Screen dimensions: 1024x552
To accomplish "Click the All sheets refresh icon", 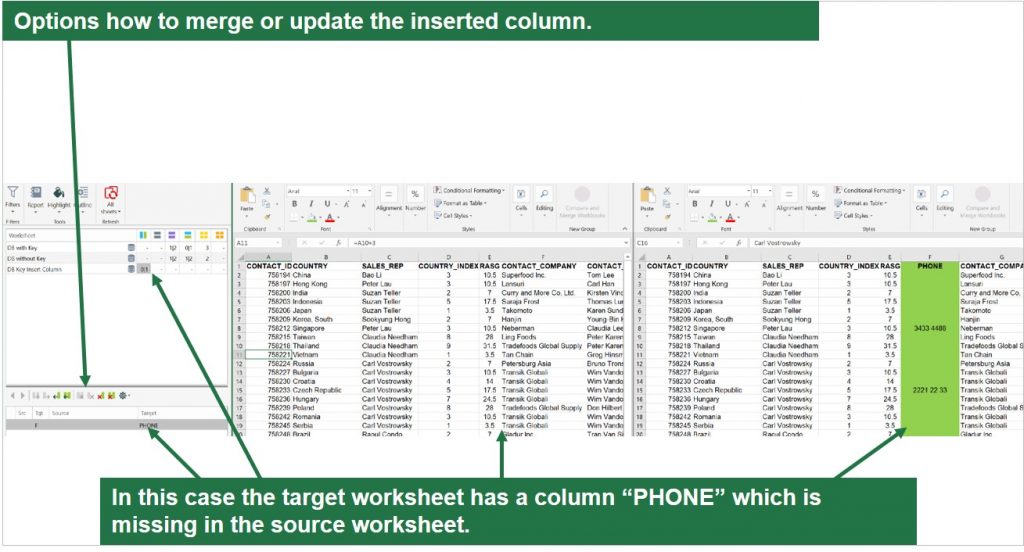I will click(x=112, y=193).
